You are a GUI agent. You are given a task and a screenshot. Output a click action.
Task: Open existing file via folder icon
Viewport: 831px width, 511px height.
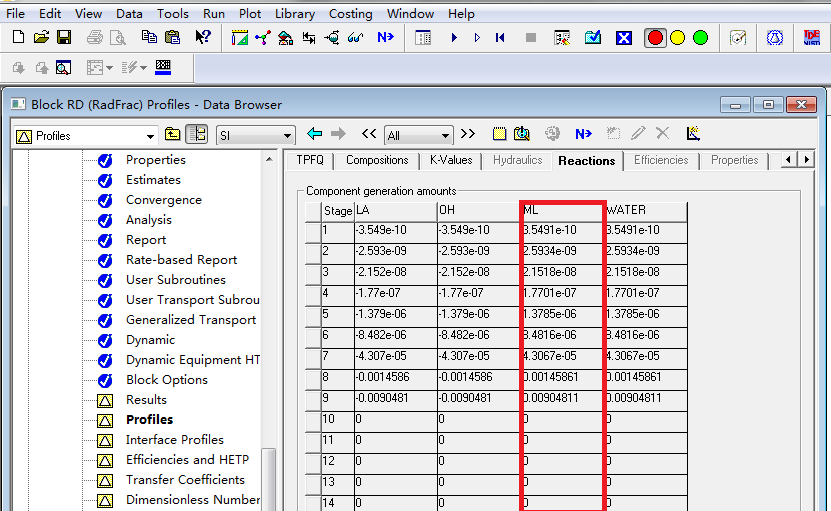(41, 38)
